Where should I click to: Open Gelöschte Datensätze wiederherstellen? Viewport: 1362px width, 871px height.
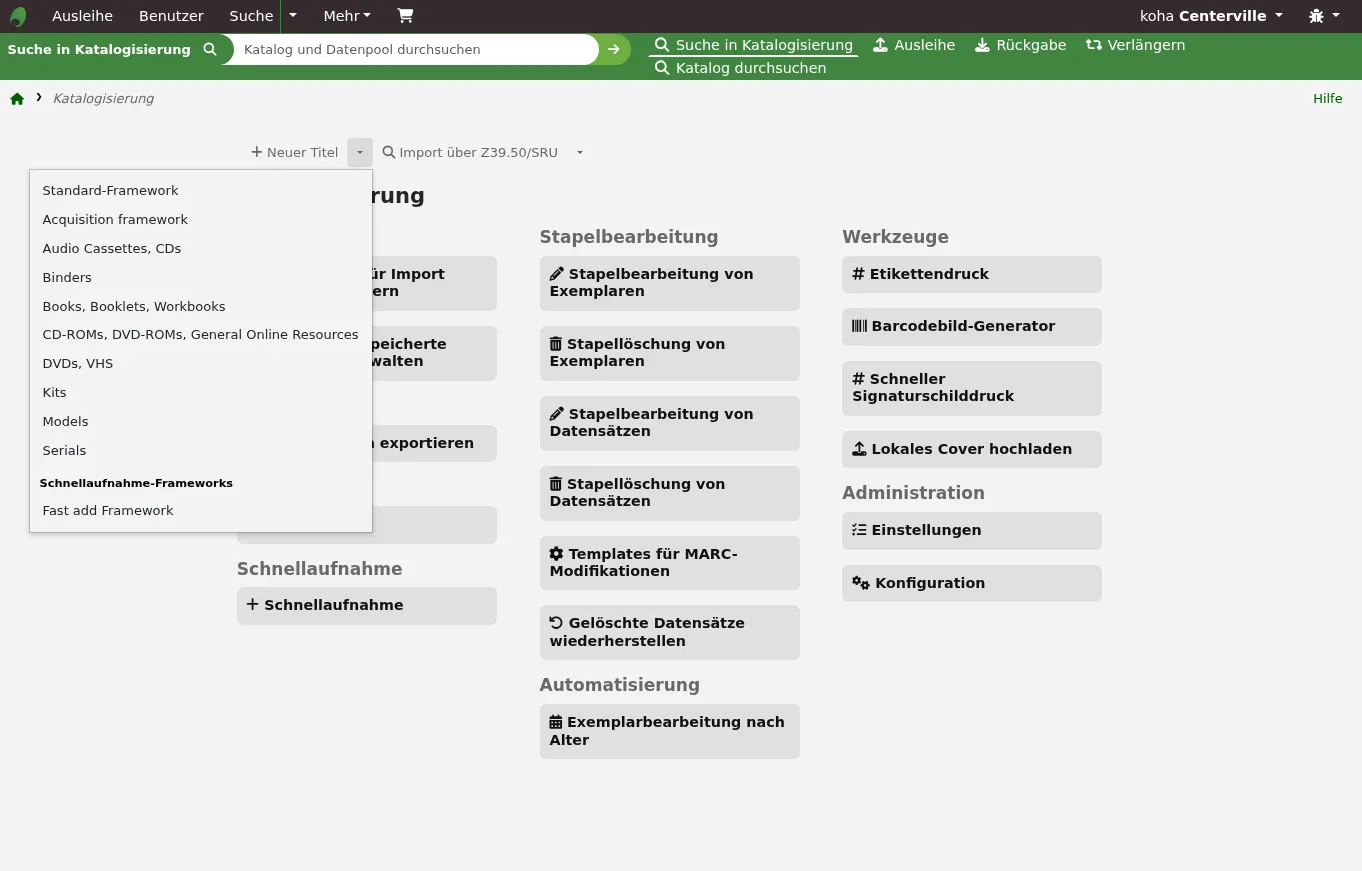670,632
